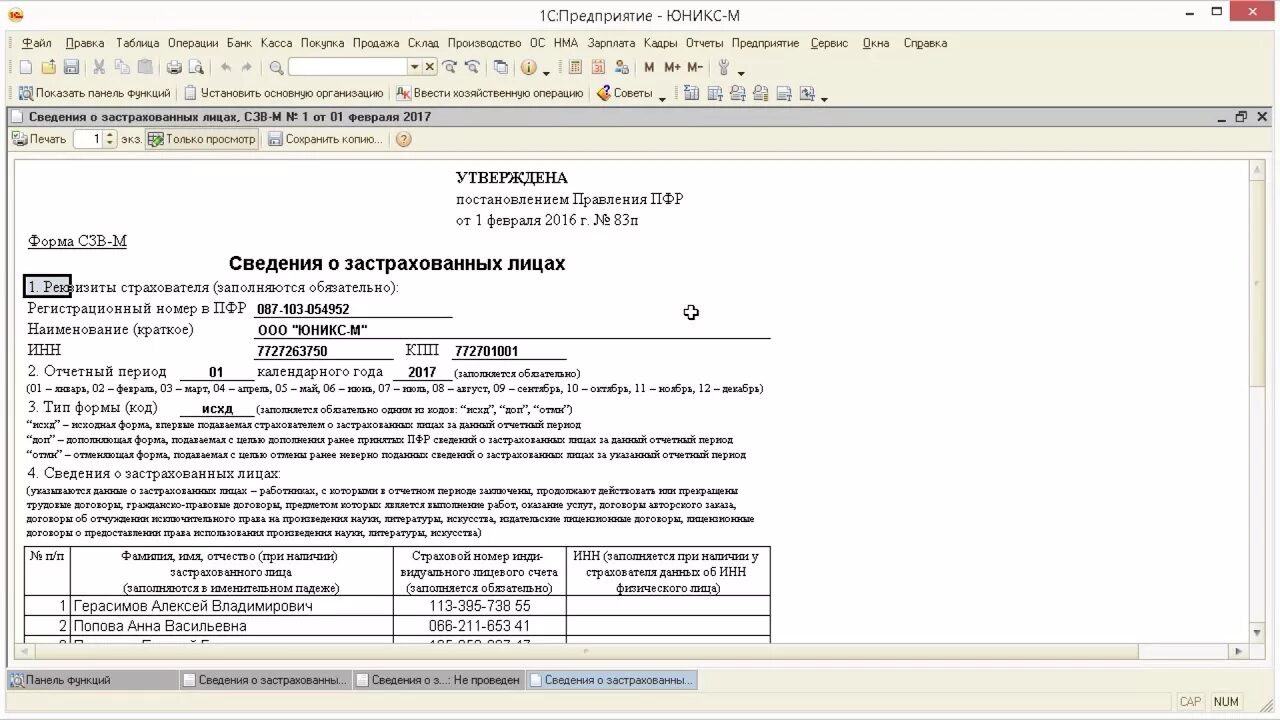Open the Операции menu
The height and width of the screenshot is (720, 1280).
[x=193, y=43]
